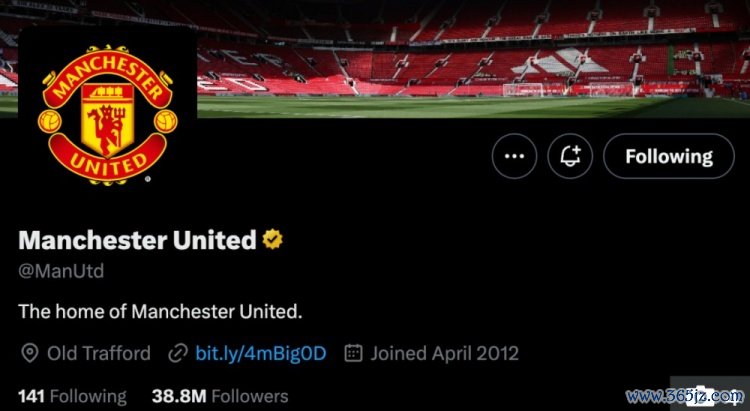Click the Manchester United display name
750x411 pixels.
pos(137,240)
